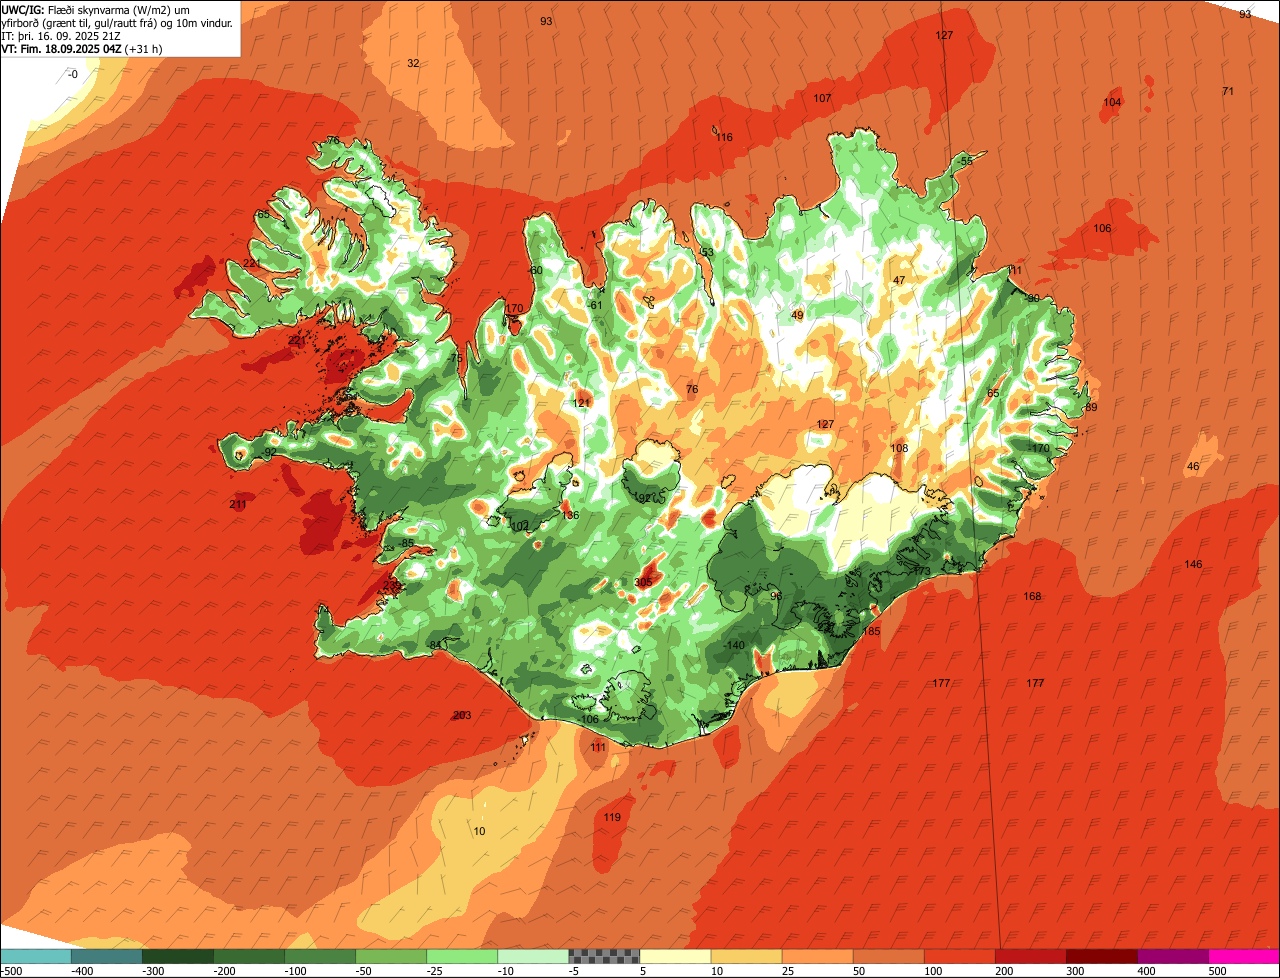The width and height of the screenshot is (1280, 978).
Task: Click the map value "-85" near Faxaflói bay
Action: [x=405, y=543]
